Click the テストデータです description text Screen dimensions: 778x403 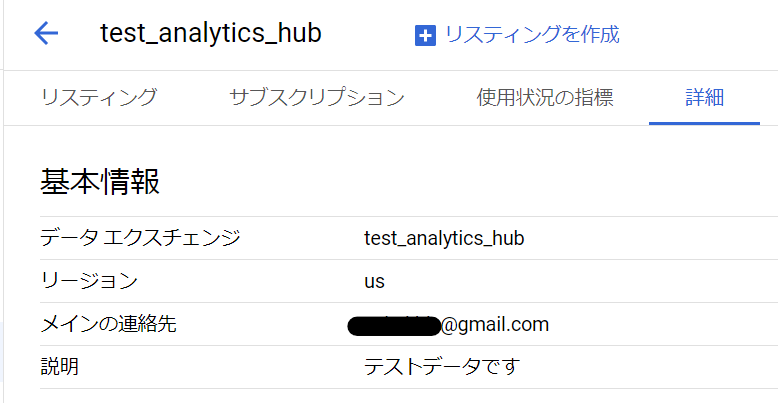coord(443,368)
